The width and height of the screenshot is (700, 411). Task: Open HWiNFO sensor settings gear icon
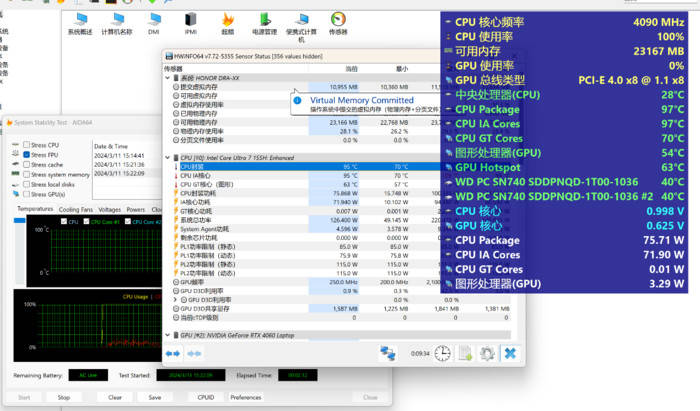(x=487, y=353)
